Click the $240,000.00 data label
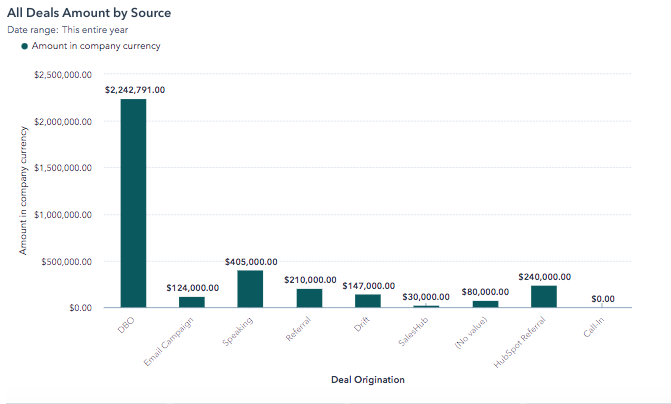The height and width of the screenshot is (404, 671). 545,277
